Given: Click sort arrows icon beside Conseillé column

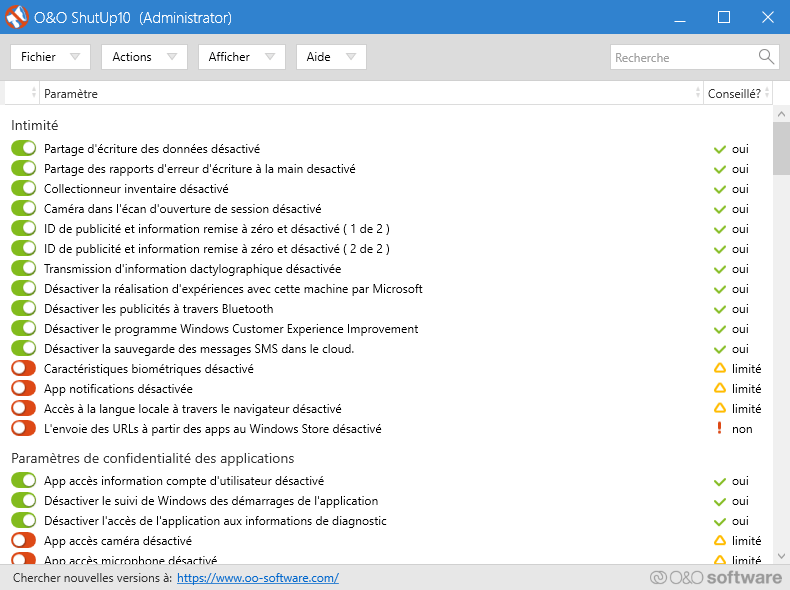Looking at the screenshot, I should (767, 93).
